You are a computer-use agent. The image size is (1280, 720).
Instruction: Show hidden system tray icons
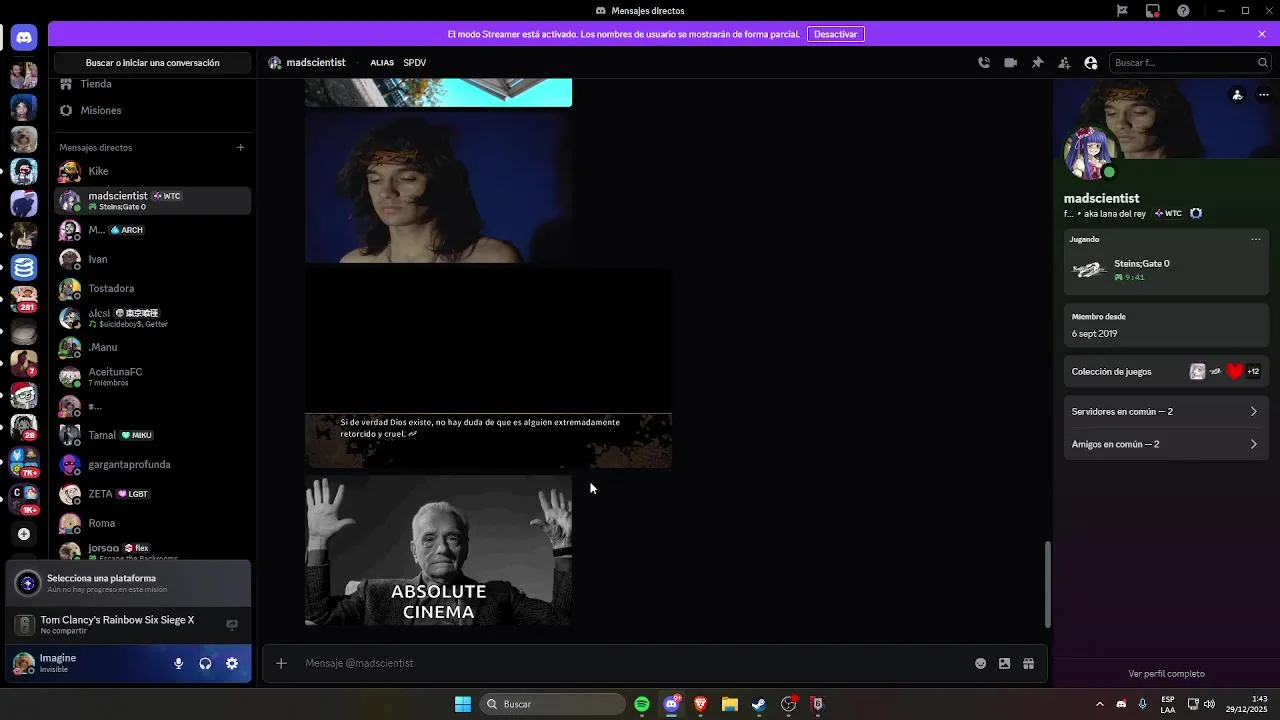1100,704
